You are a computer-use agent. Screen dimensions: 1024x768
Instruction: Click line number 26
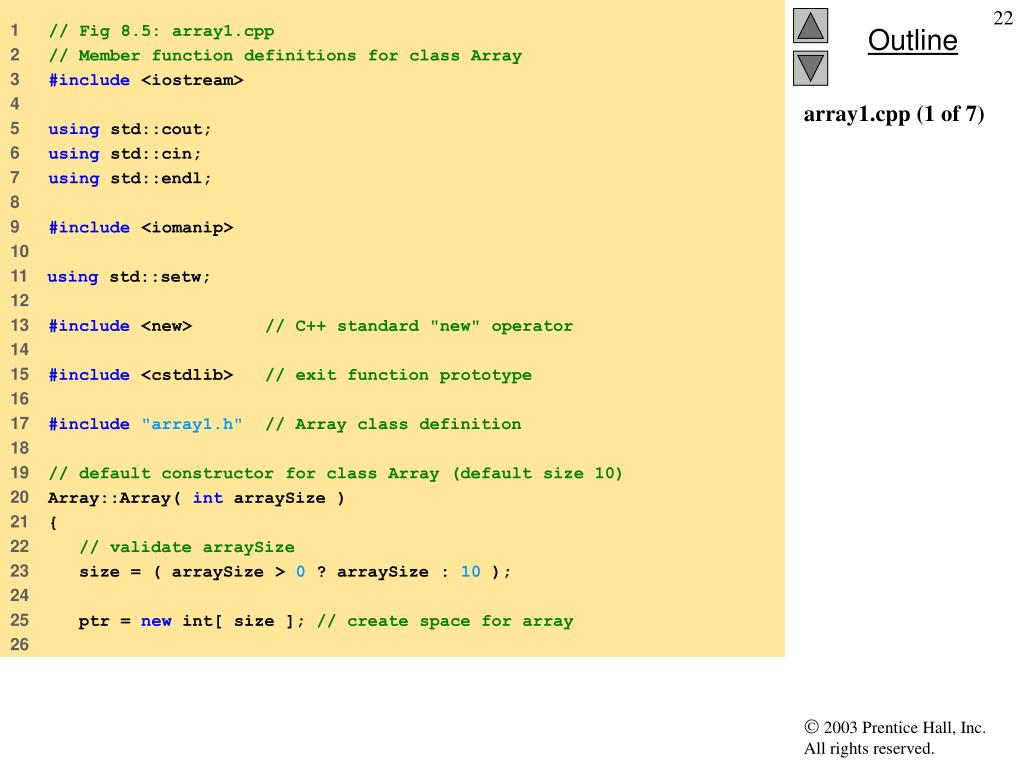click(x=19, y=645)
